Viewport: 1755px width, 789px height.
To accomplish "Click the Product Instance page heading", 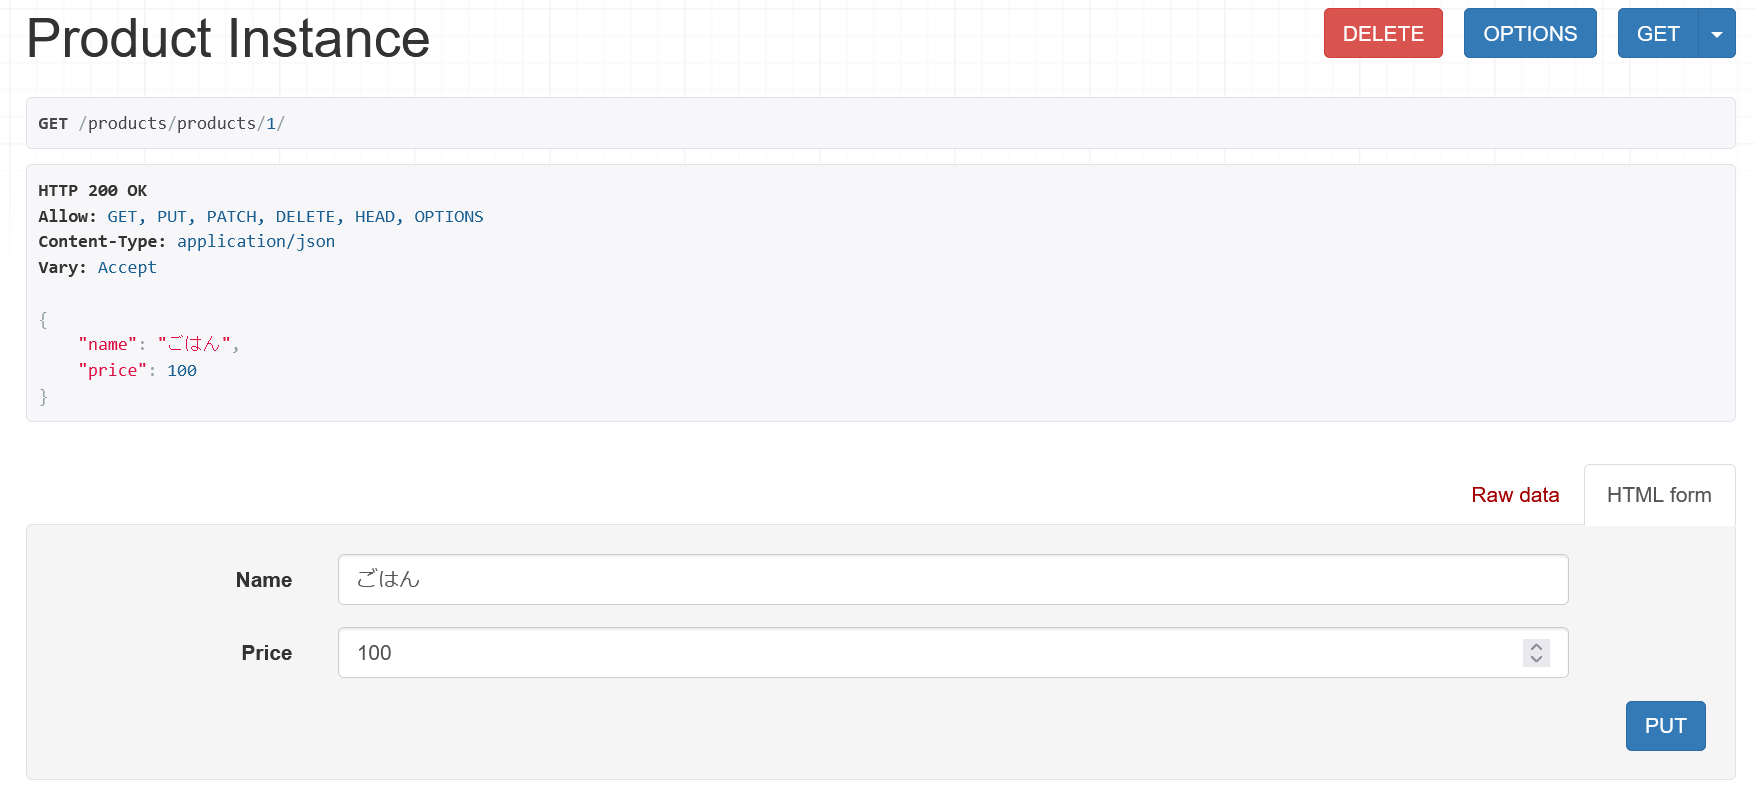I will click(228, 38).
